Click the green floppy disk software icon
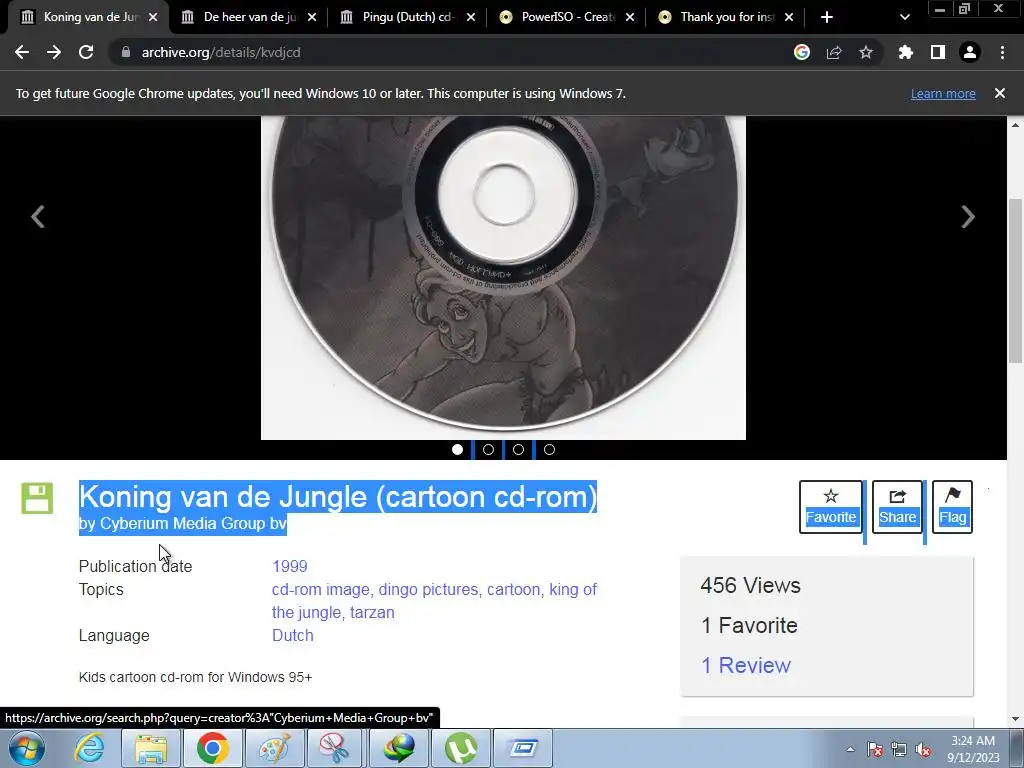Viewport: 1024px width, 768px height. click(37, 498)
